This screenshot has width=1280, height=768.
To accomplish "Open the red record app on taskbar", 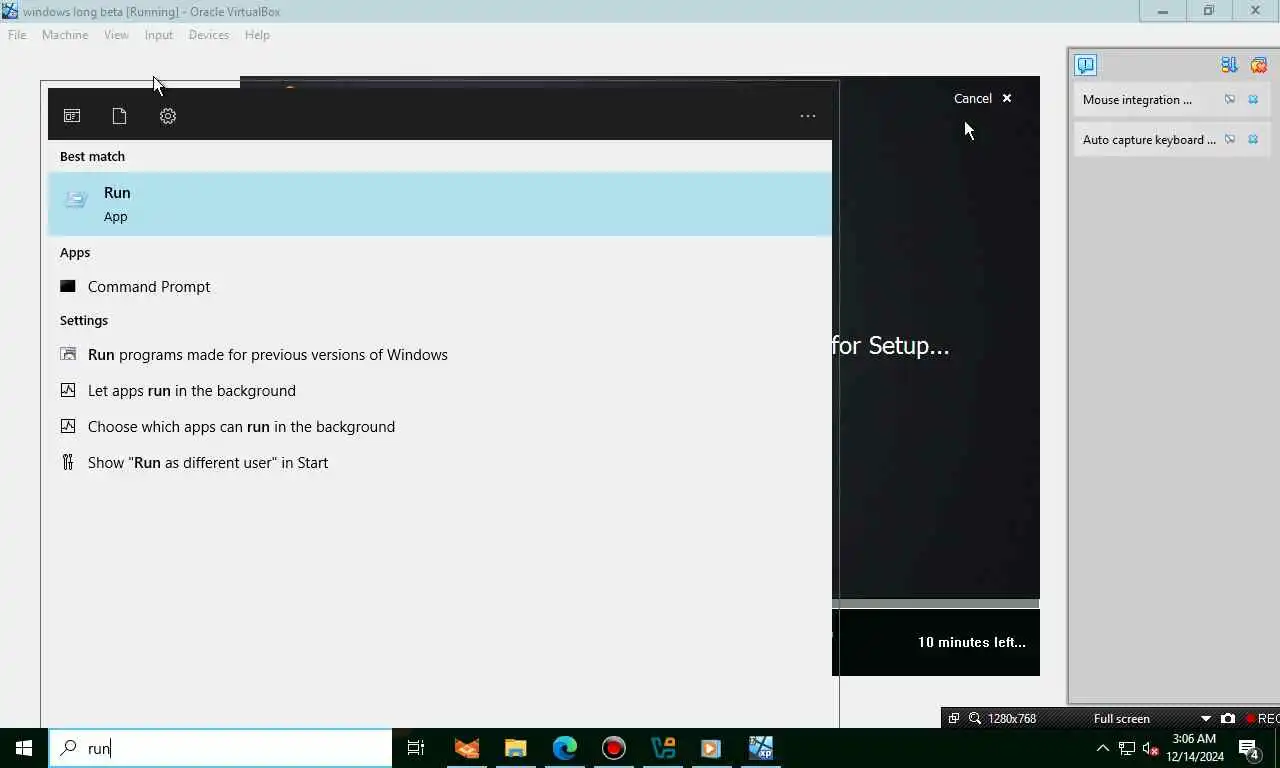I will click(x=614, y=748).
